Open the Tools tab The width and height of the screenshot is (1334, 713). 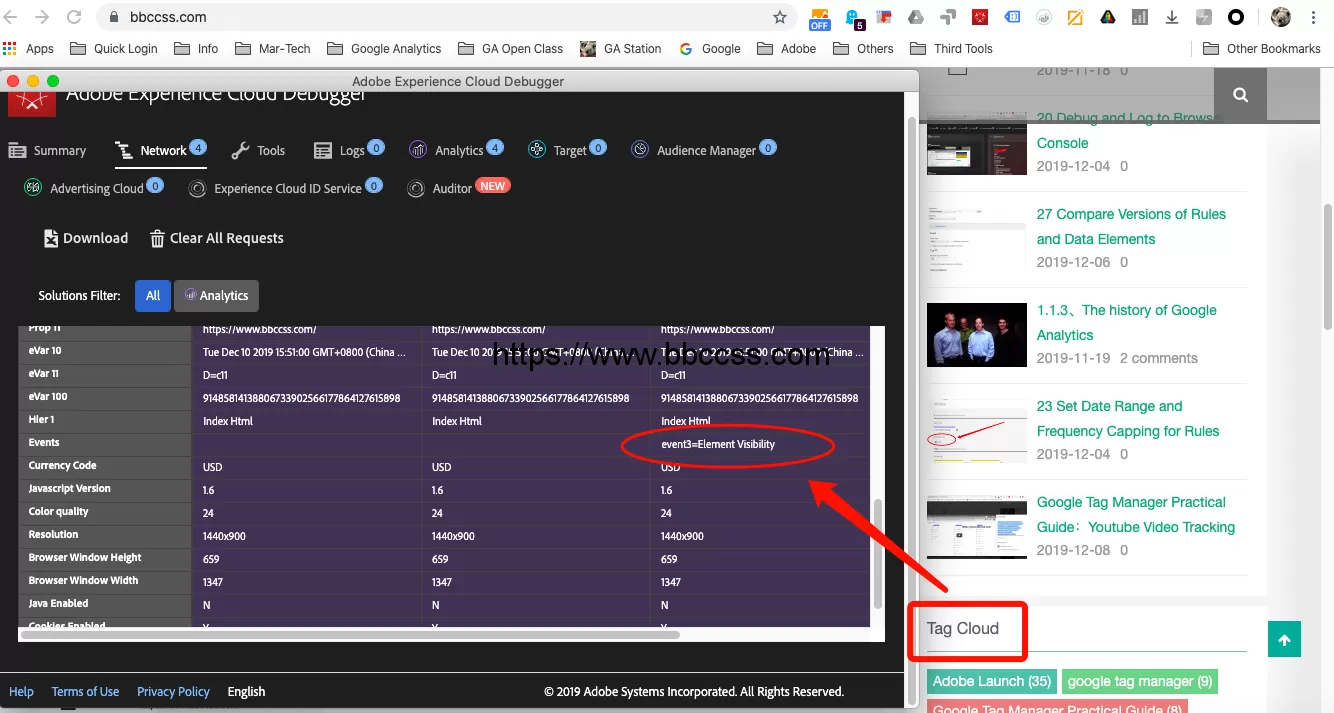259,151
